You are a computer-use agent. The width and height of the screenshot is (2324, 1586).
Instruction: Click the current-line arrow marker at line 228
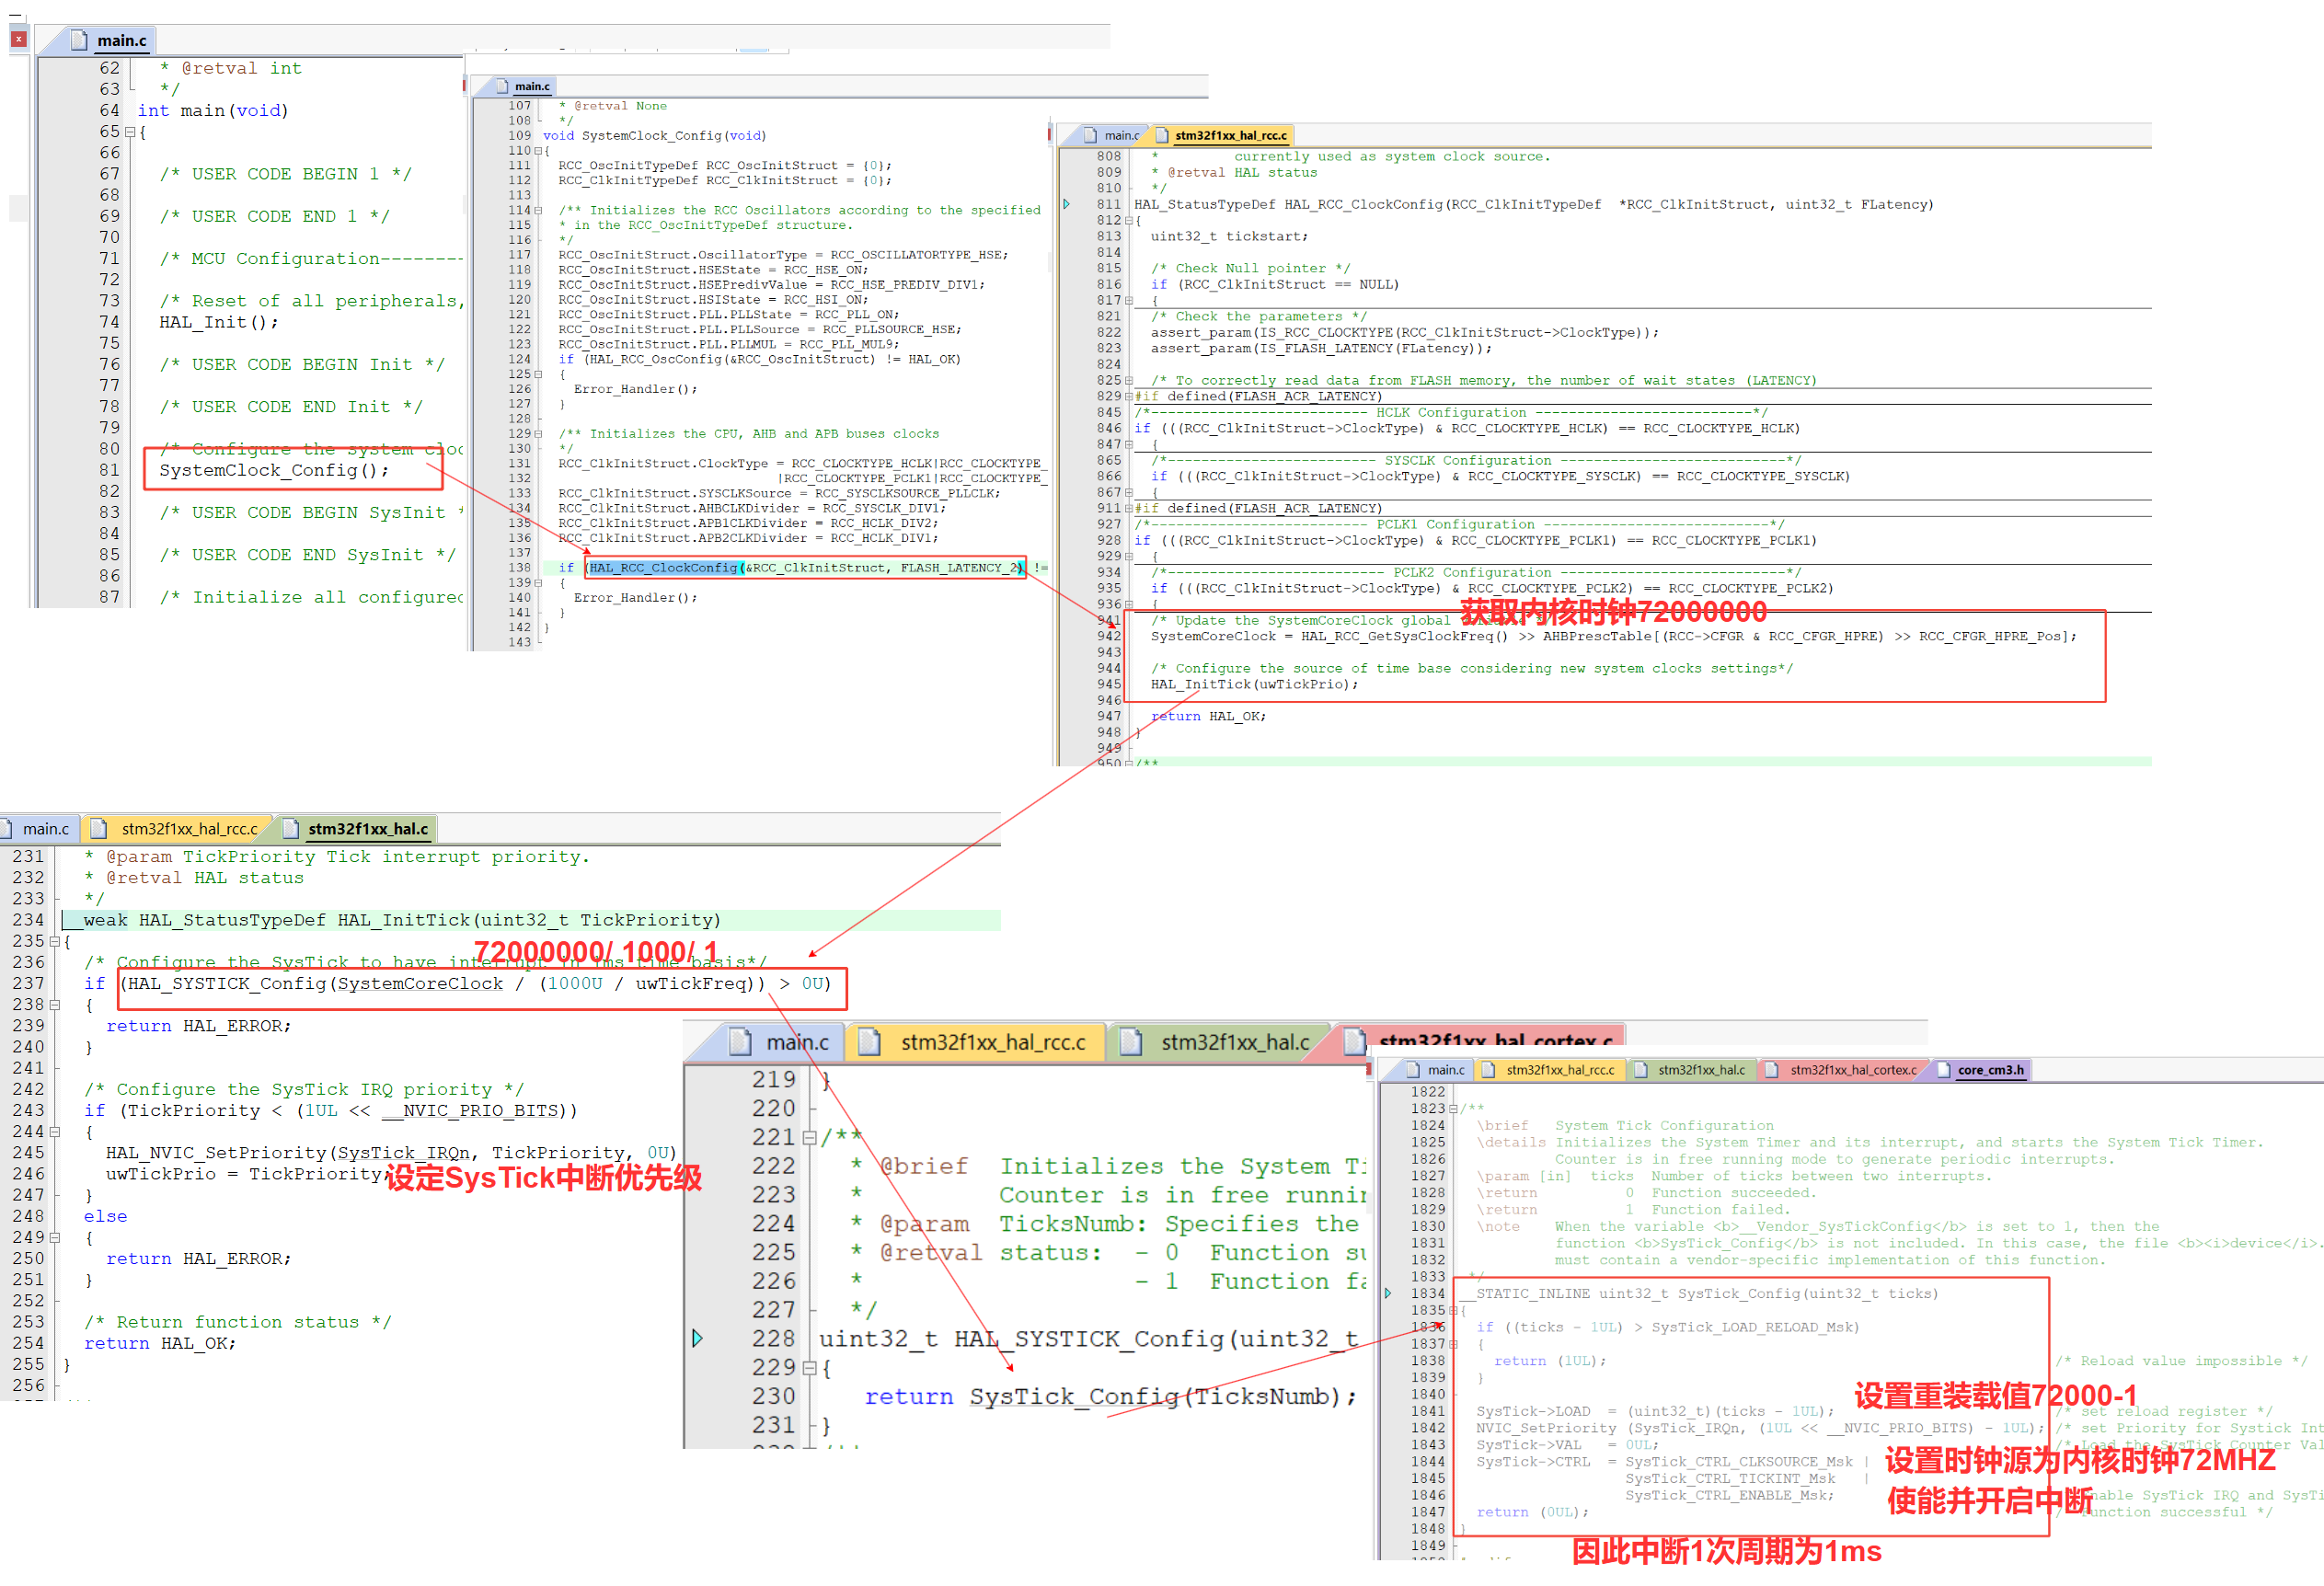pyautogui.click(x=697, y=1338)
